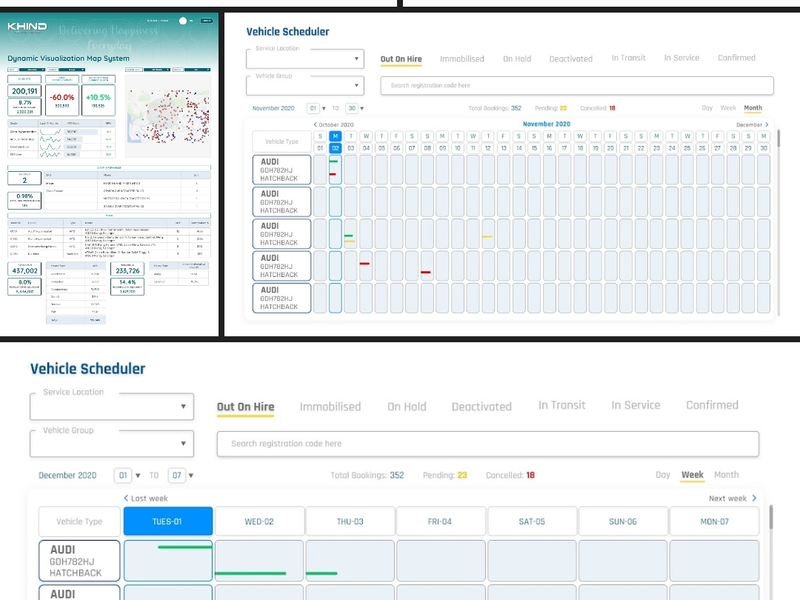Advance to December with the right chevron
This screenshot has height=600, width=800.
(766, 124)
